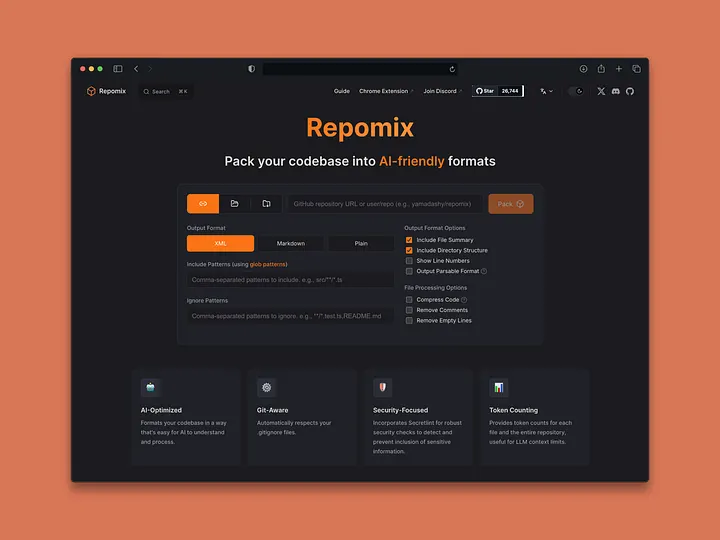
Task: Click the Pack button
Action: [511, 204]
